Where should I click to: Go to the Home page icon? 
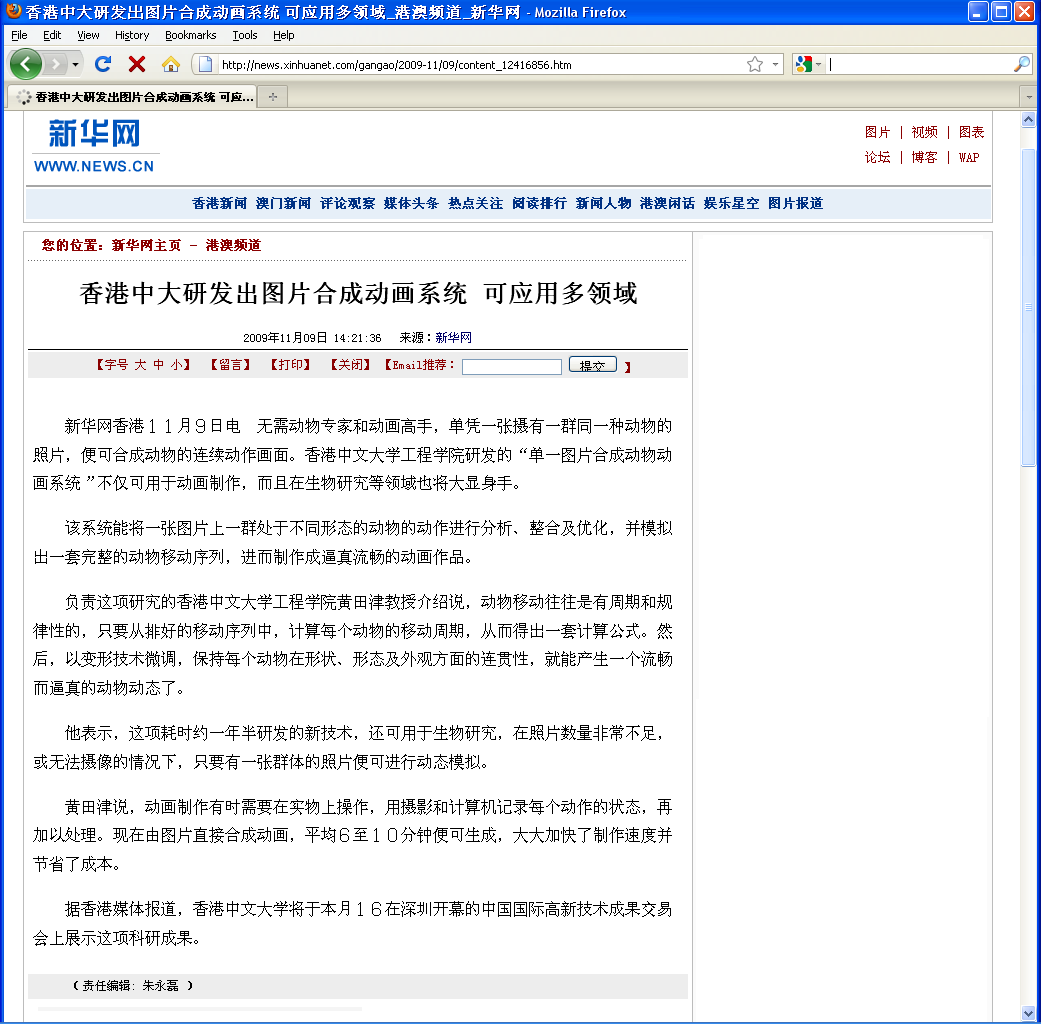[171, 64]
